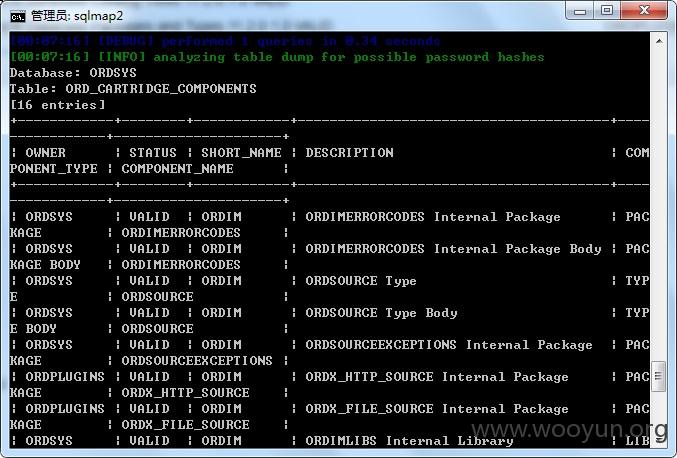677x458 pixels.
Task: Click the 'Database: ORDSYS' line
Action: point(73,73)
